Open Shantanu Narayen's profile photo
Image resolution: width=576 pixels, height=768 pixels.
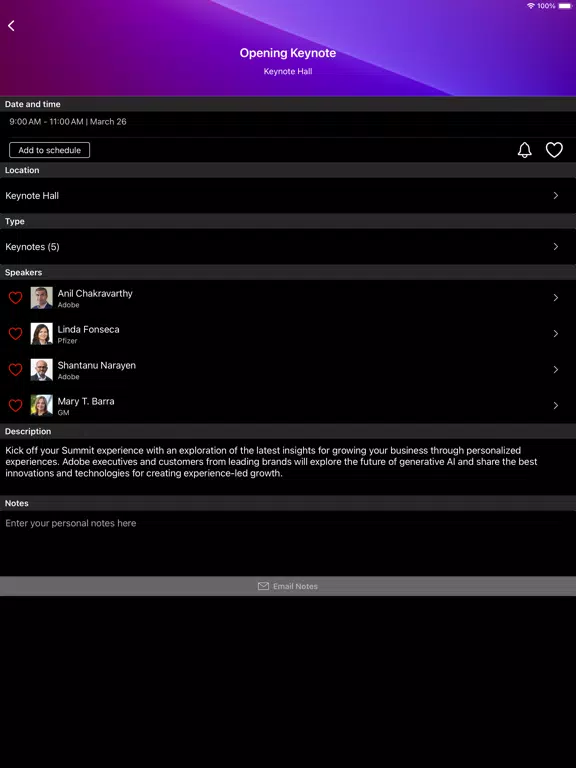42,370
